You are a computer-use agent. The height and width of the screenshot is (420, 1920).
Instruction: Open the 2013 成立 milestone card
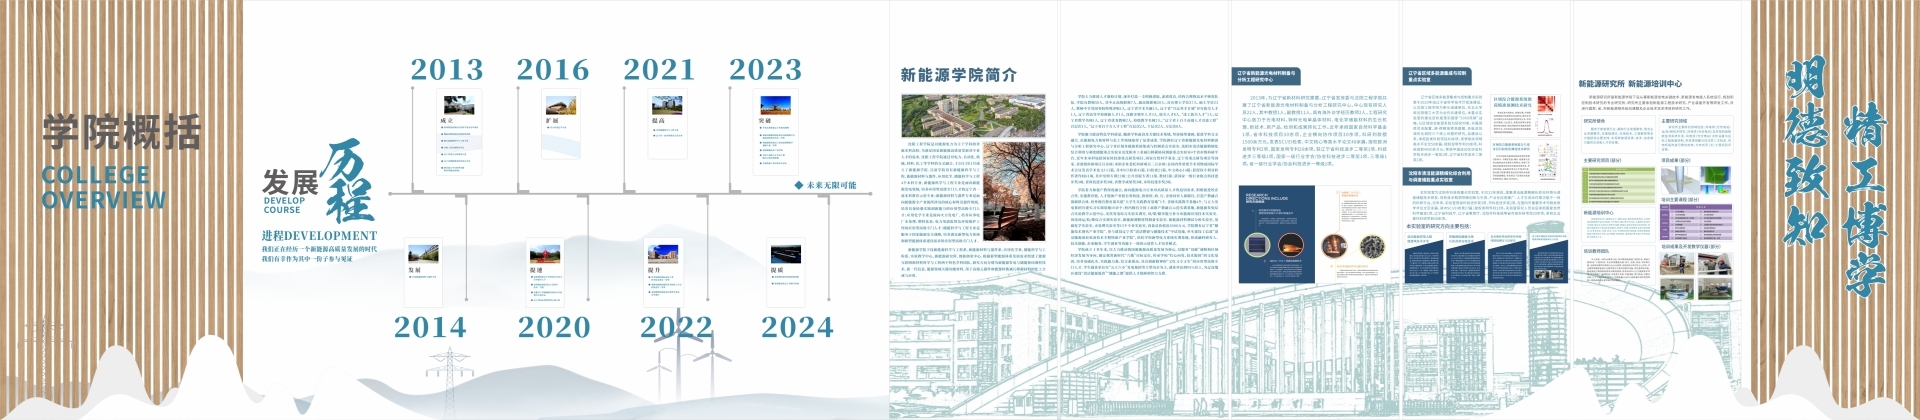459,132
